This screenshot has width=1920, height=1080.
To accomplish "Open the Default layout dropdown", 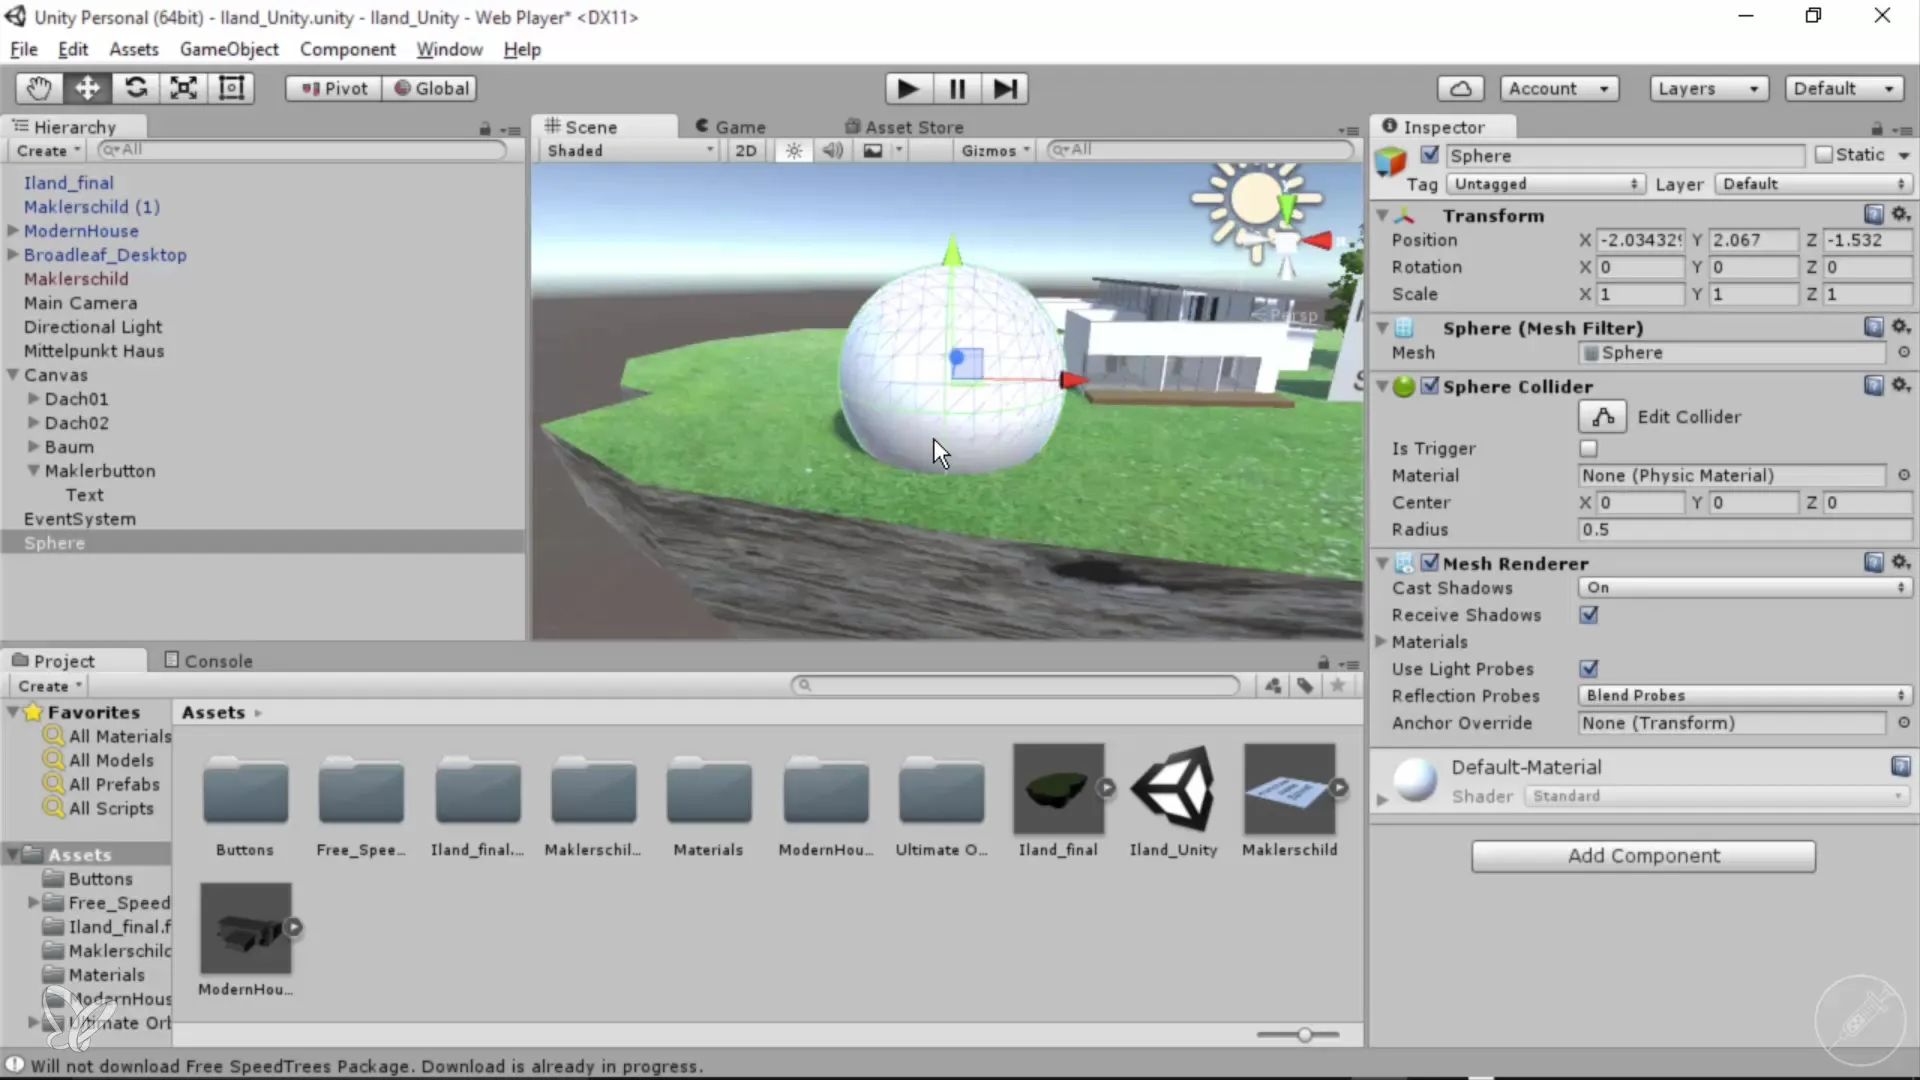I will click(x=1844, y=89).
